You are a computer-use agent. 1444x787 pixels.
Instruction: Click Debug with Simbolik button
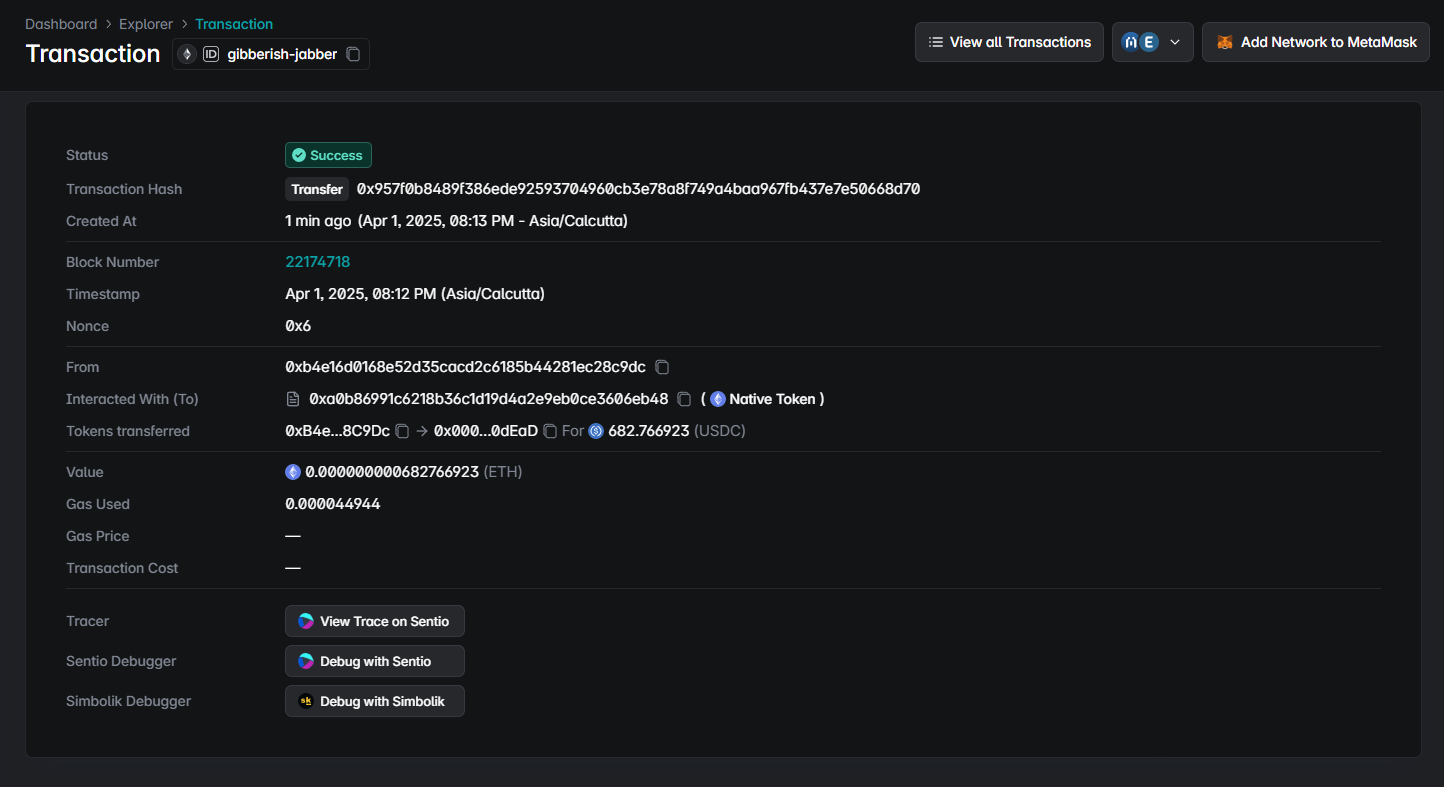click(x=375, y=701)
